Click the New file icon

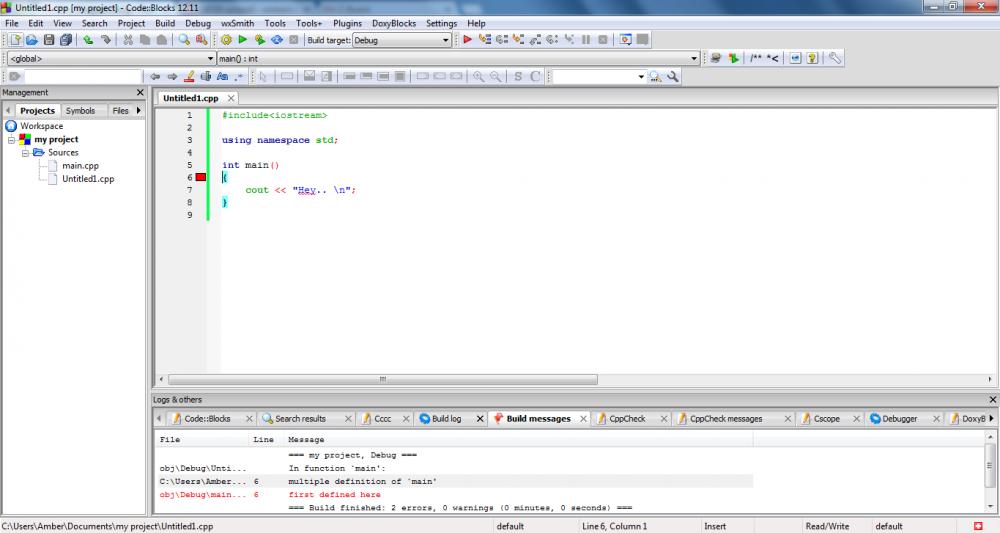click(15, 40)
